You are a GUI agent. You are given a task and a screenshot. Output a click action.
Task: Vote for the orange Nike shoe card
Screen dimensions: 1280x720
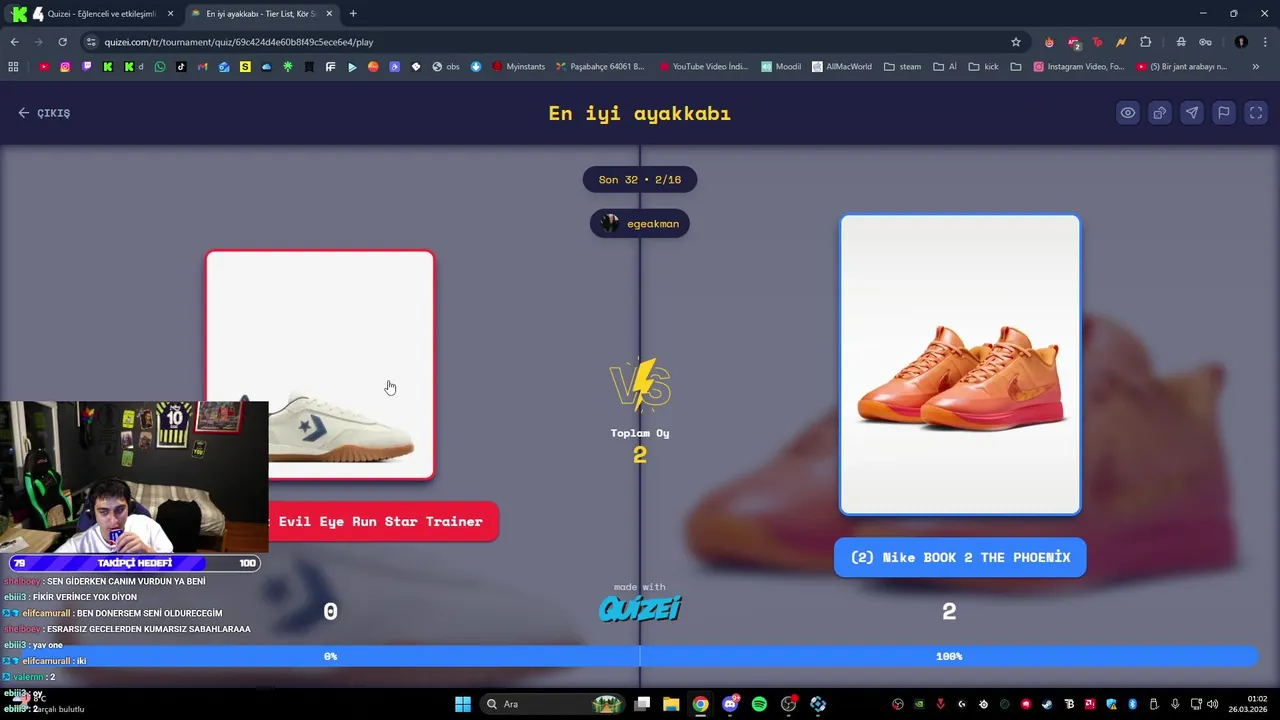tap(960, 365)
